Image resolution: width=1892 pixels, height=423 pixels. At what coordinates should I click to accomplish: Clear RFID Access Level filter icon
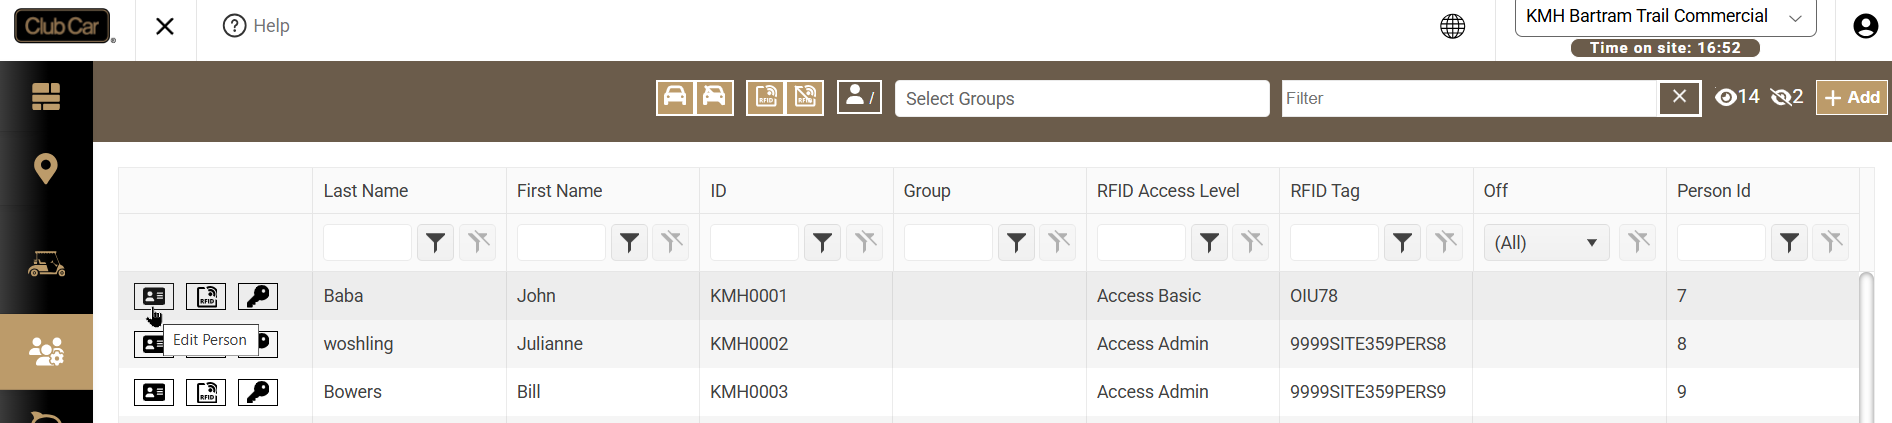coord(1251,243)
